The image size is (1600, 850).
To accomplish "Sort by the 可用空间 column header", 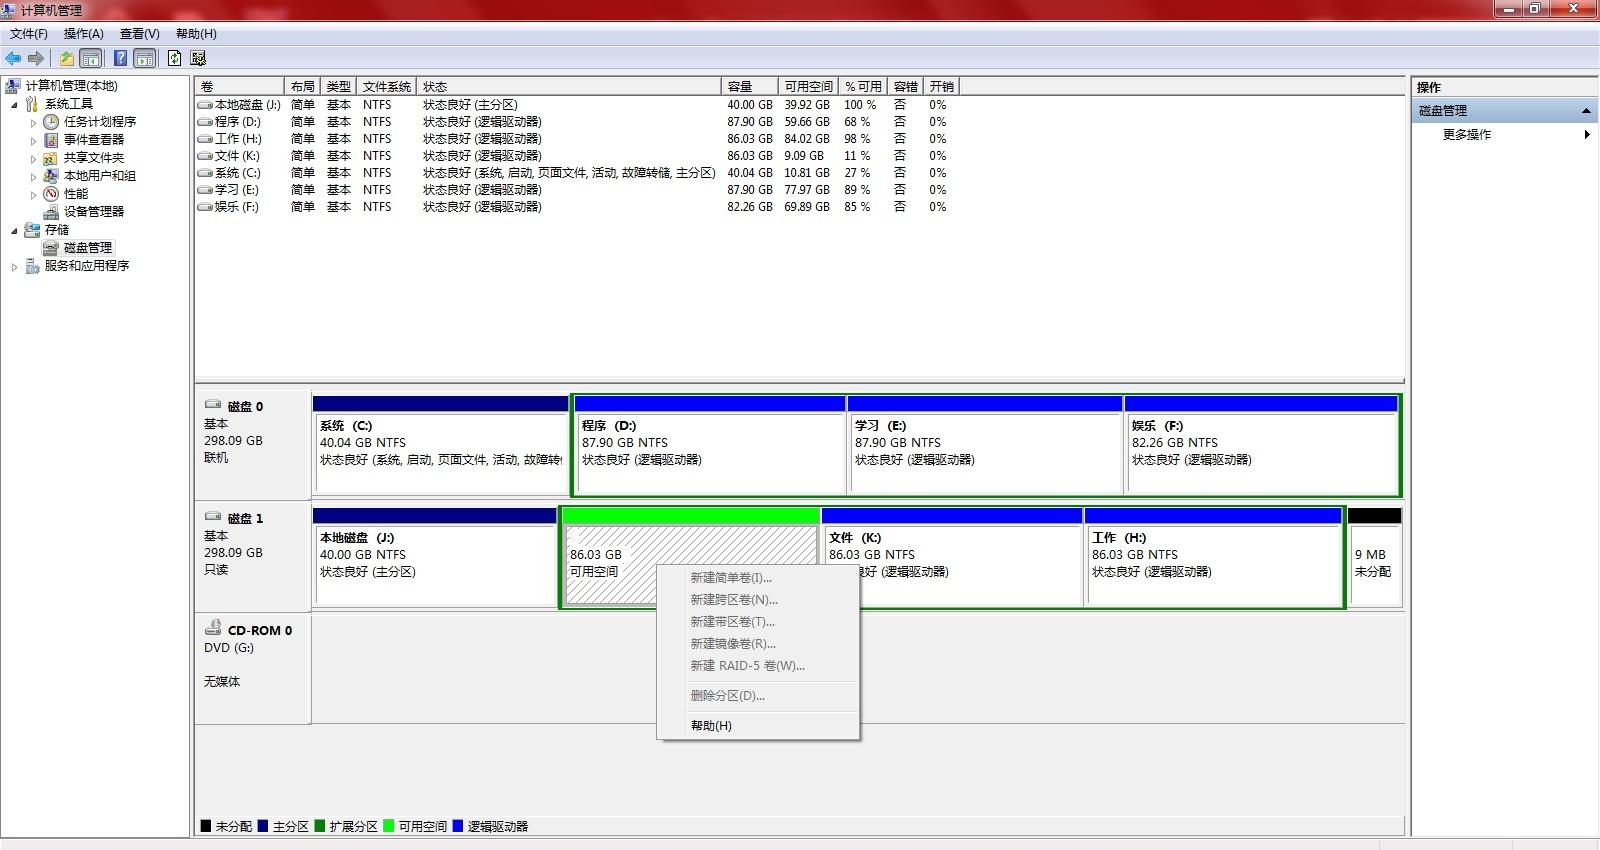I will point(809,87).
